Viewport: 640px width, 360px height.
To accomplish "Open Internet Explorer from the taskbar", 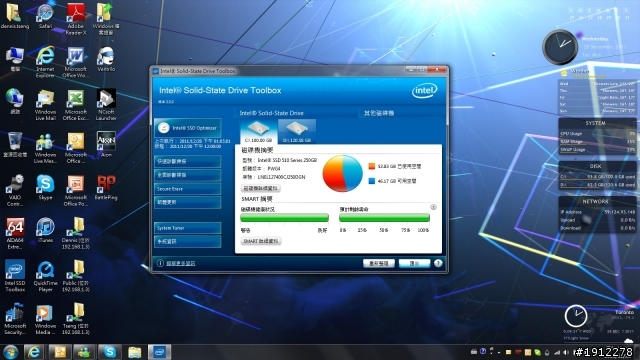I will click(34, 352).
